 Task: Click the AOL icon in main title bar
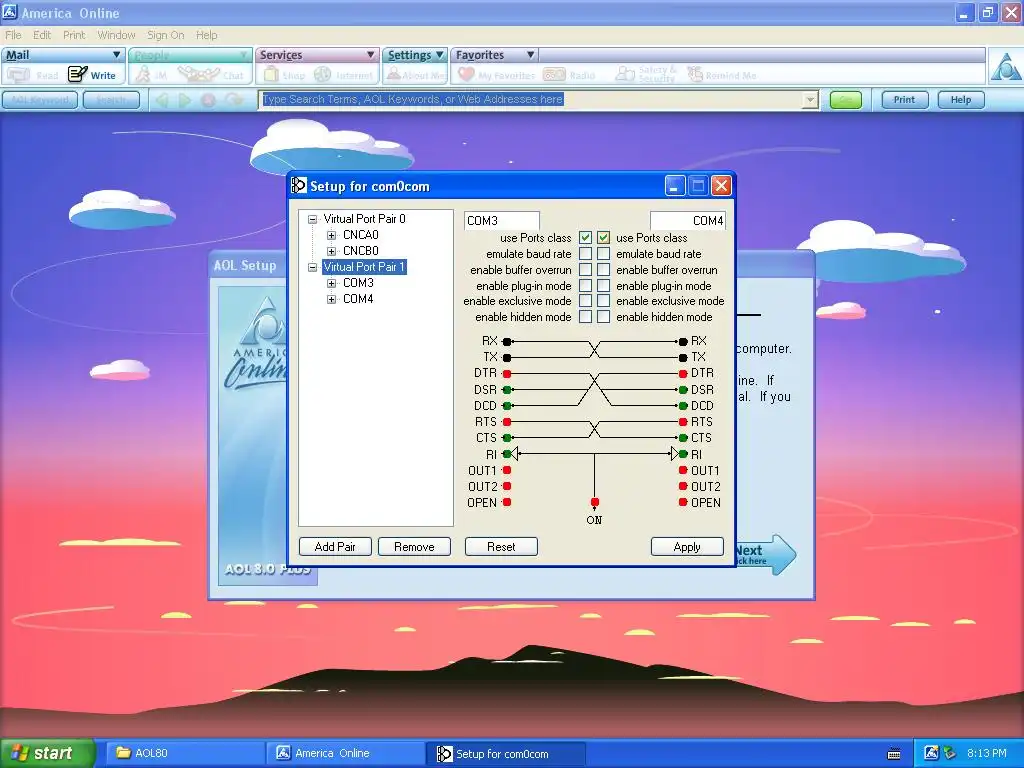[9, 12]
